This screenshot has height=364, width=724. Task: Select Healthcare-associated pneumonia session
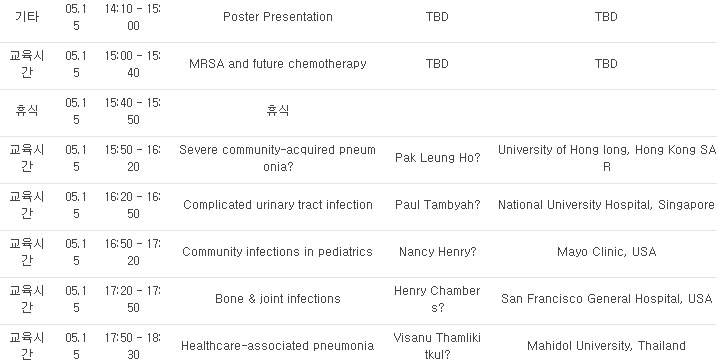point(278,346)
